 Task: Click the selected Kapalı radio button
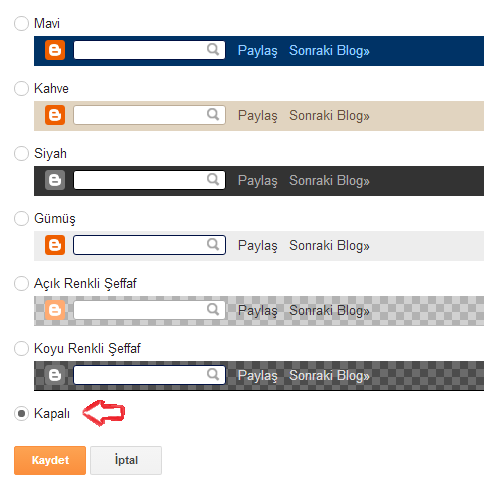tap(21, 414)
